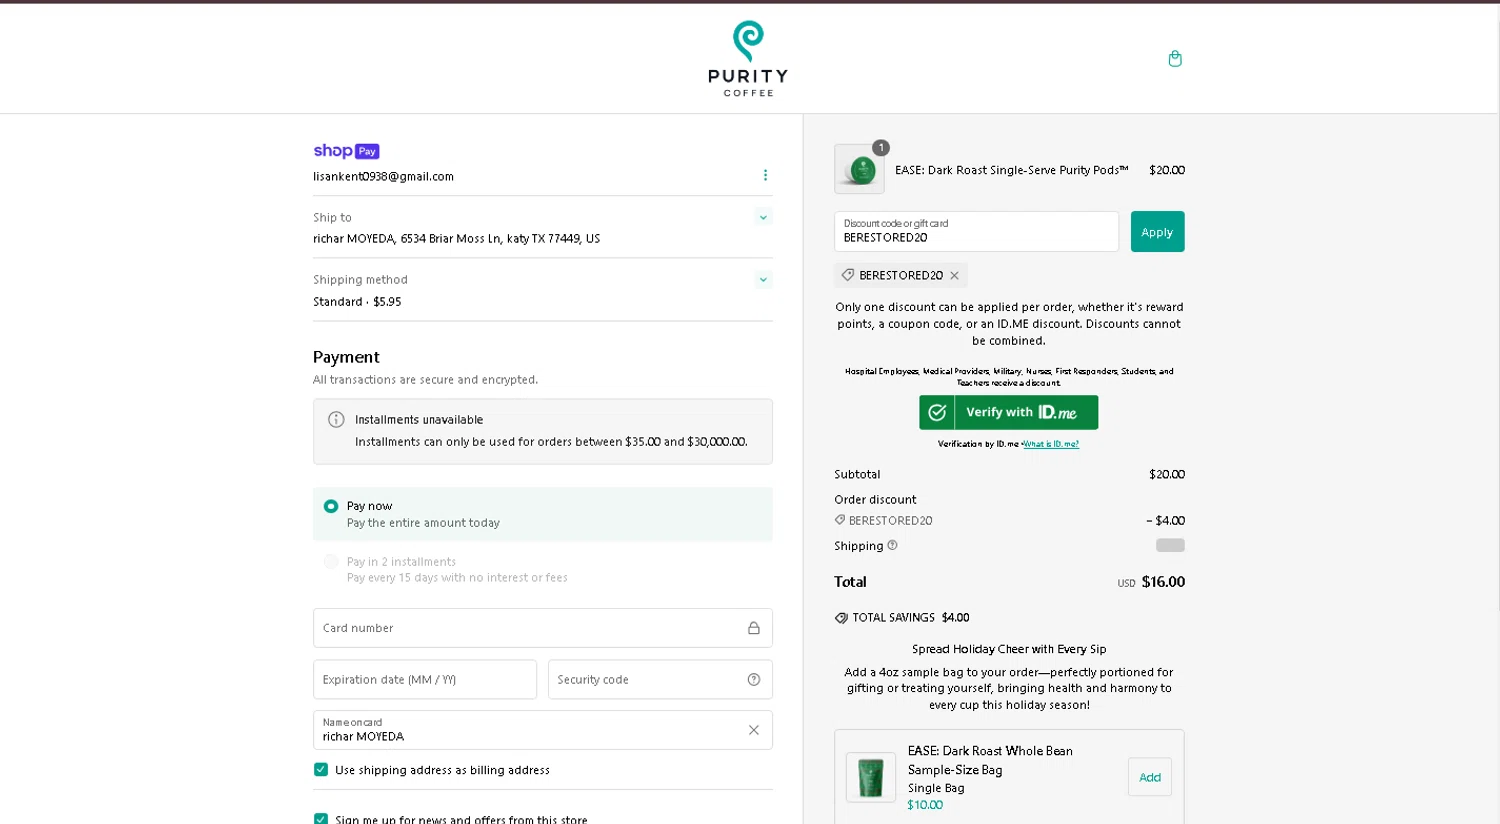Viewport: 1500px width, 824px height.
Task: Click the card number lock icon
Action: coord(754,628)
